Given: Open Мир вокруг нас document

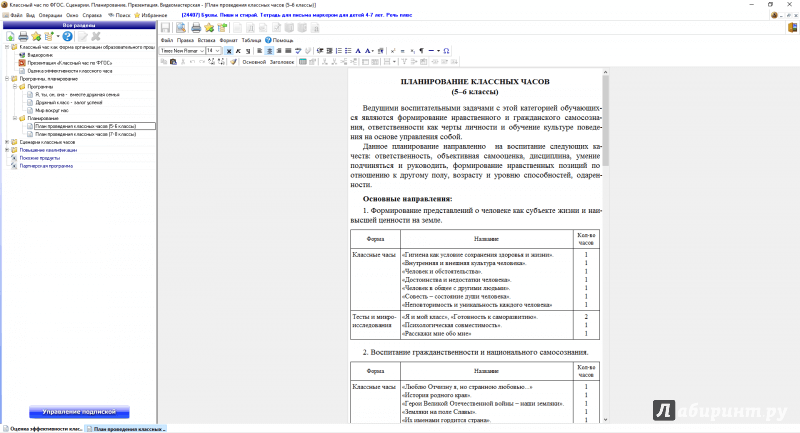Looking at the screenshot, I should coord(52,110).
